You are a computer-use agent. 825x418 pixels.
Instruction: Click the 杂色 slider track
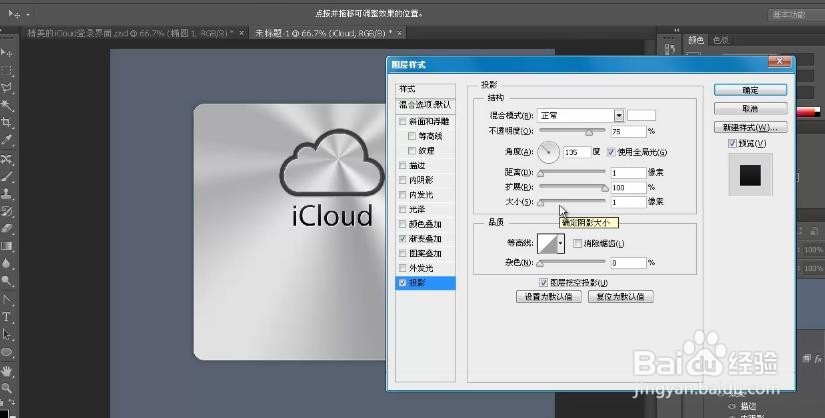(572, 262)
